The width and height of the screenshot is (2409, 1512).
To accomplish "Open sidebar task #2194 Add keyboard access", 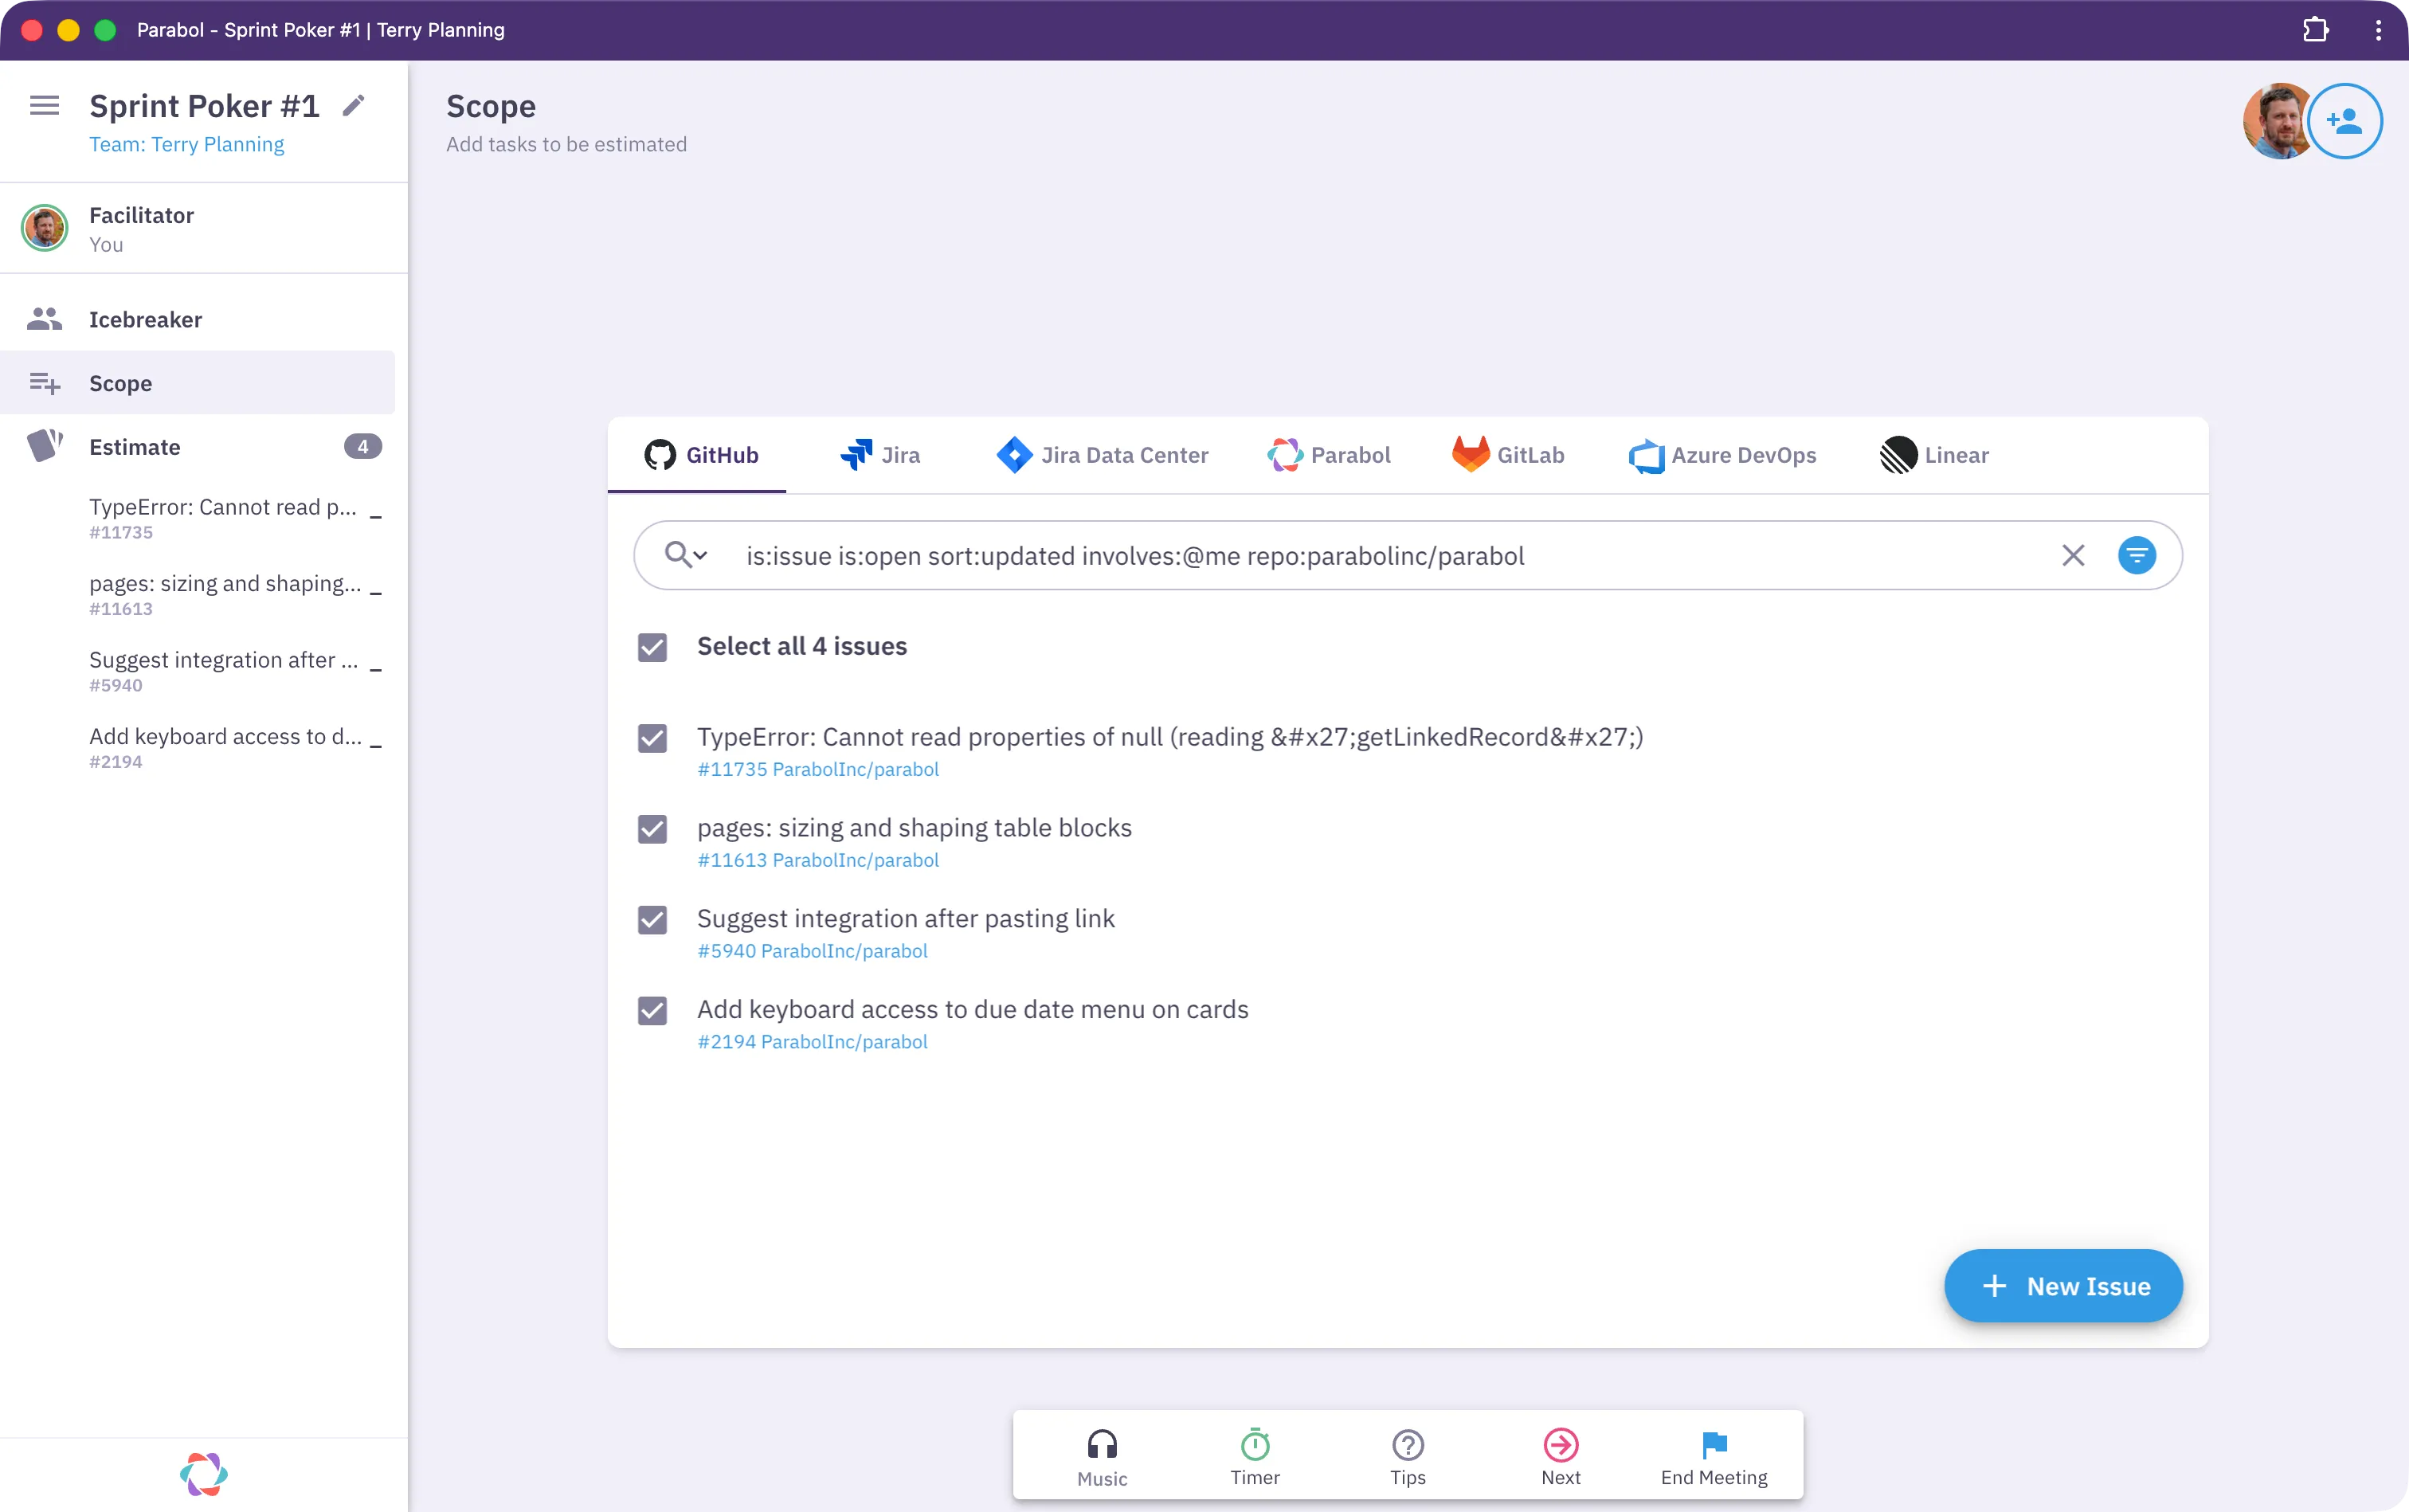I will coord(225,747).
